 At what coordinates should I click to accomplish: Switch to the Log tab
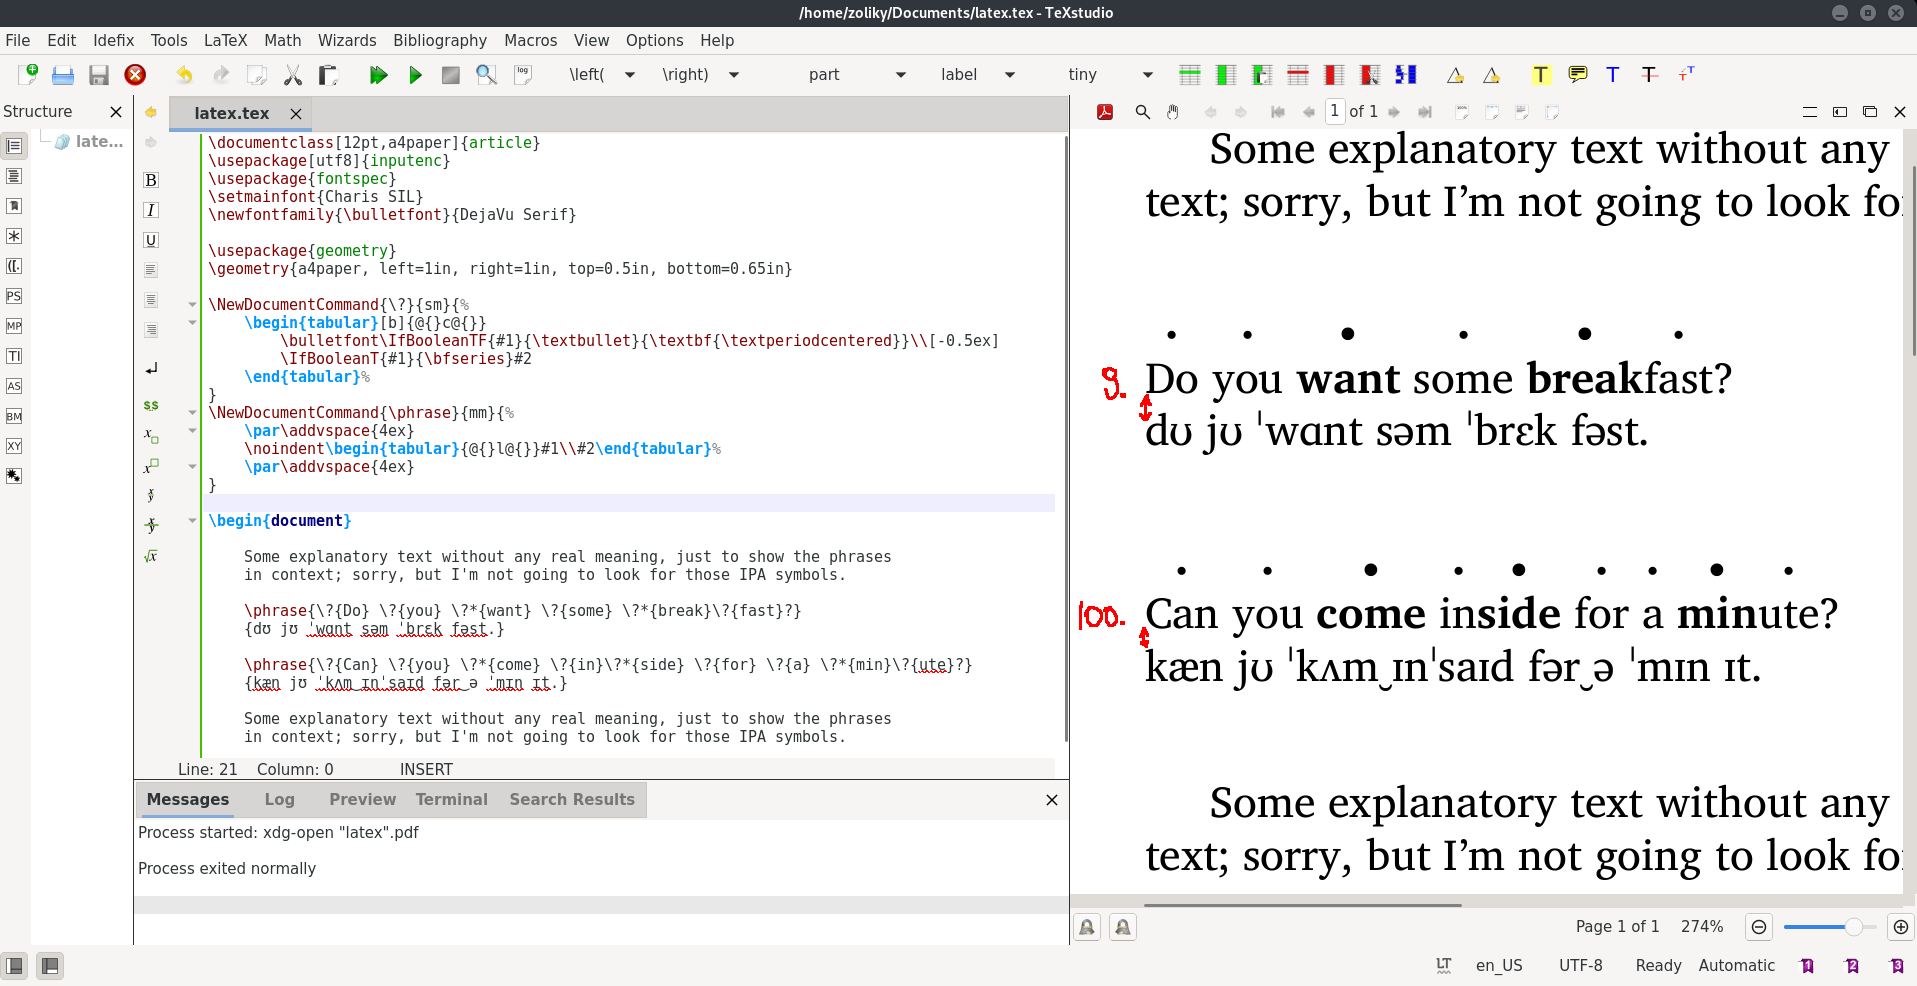(x=279, y=800)
